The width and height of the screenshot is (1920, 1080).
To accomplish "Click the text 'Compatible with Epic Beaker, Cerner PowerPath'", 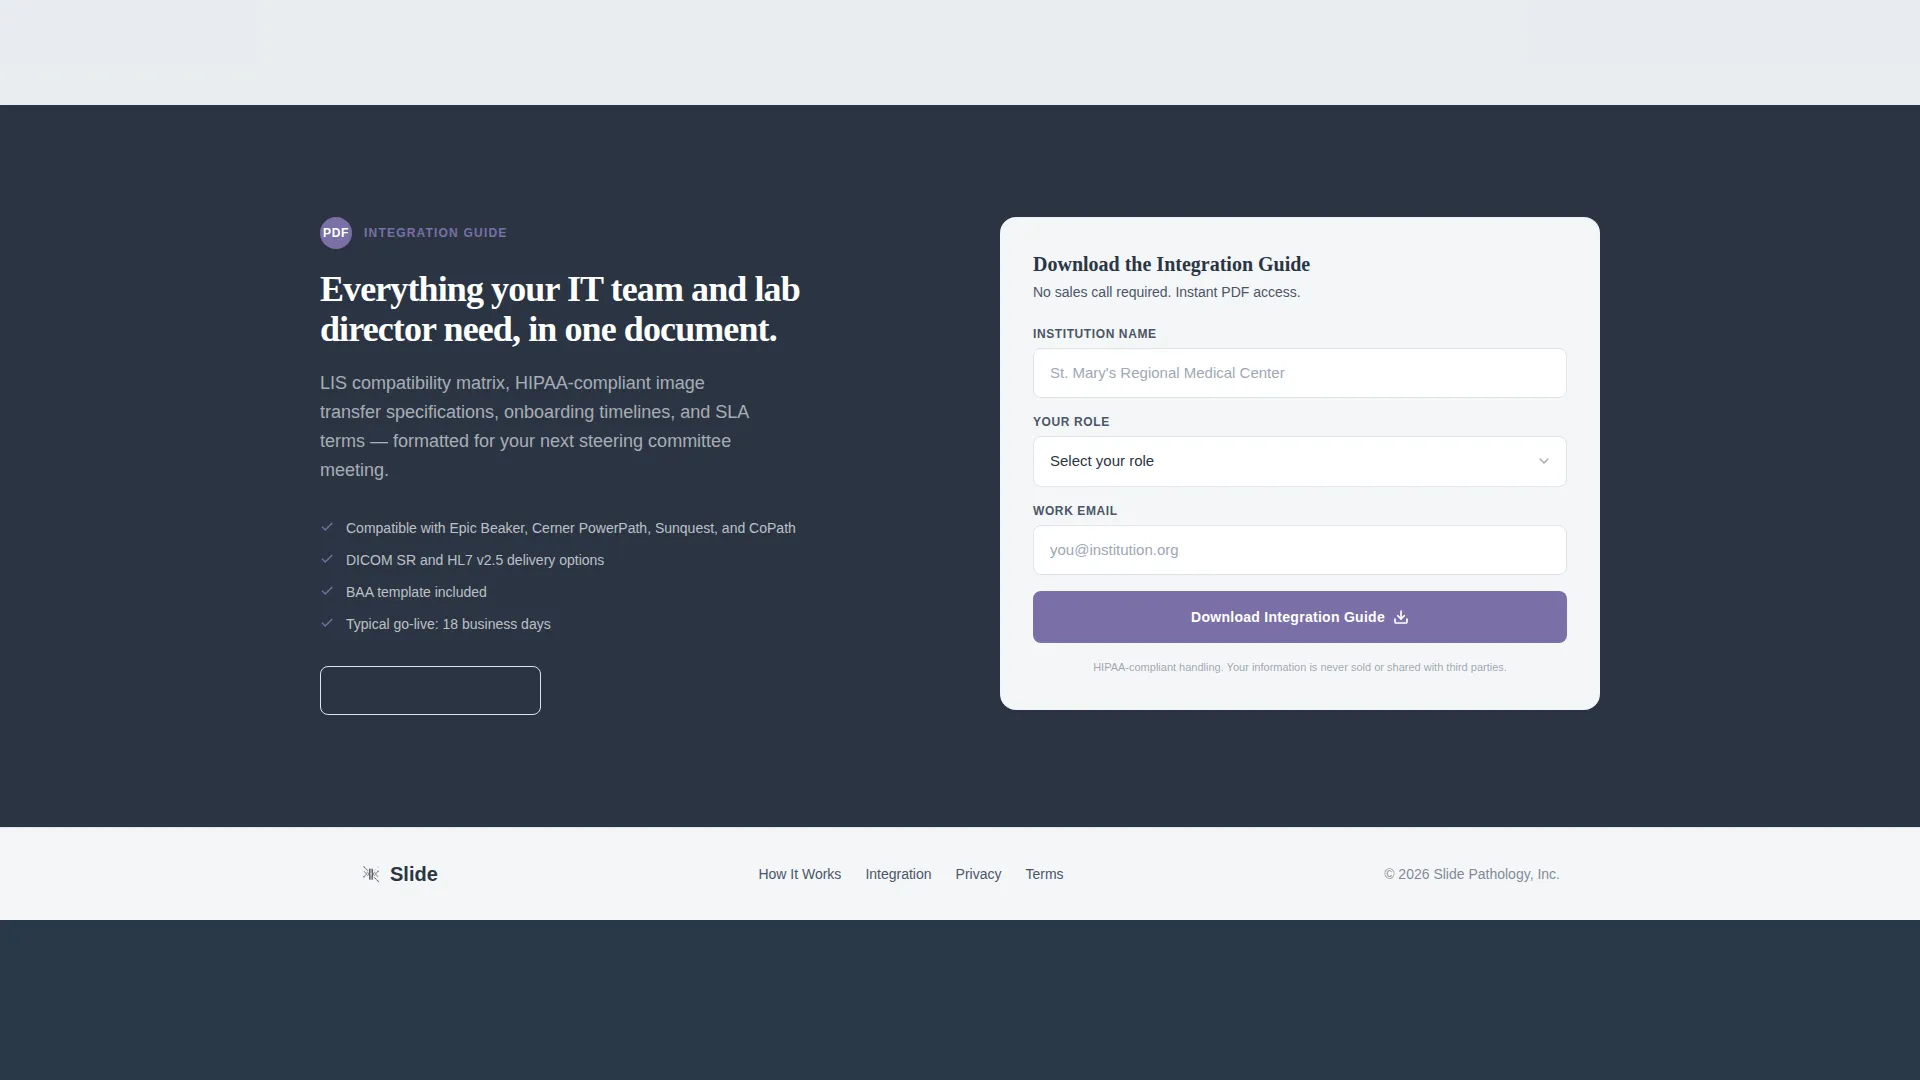I will click(570, 528).
